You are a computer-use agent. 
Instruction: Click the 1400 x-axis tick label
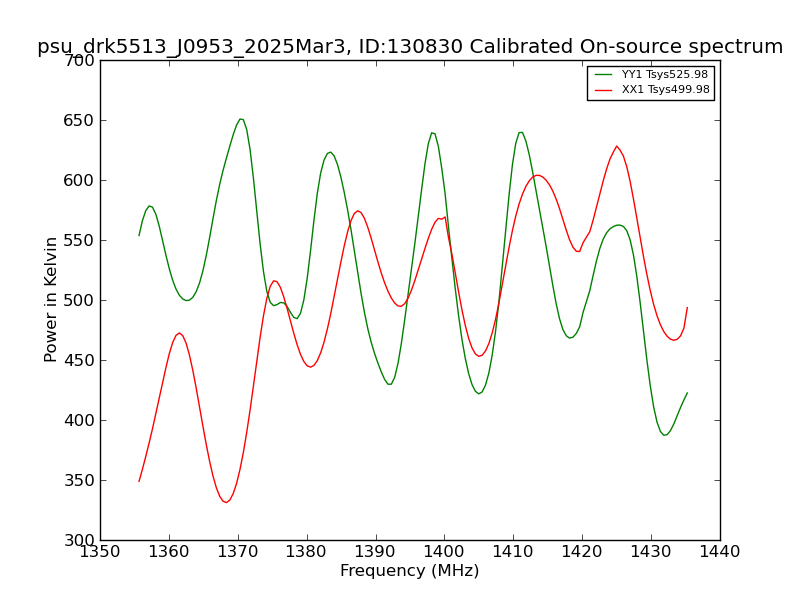click(444, 552)
